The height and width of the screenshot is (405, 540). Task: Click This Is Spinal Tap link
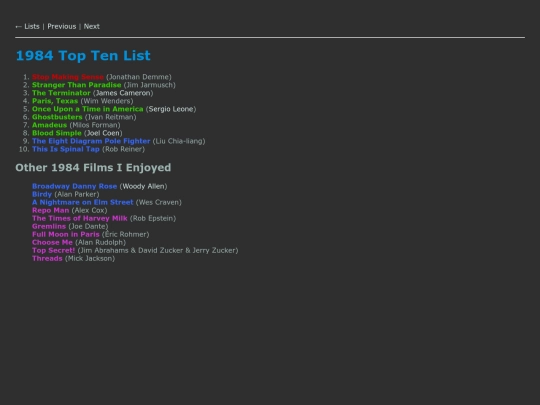[x=66, y=149]
